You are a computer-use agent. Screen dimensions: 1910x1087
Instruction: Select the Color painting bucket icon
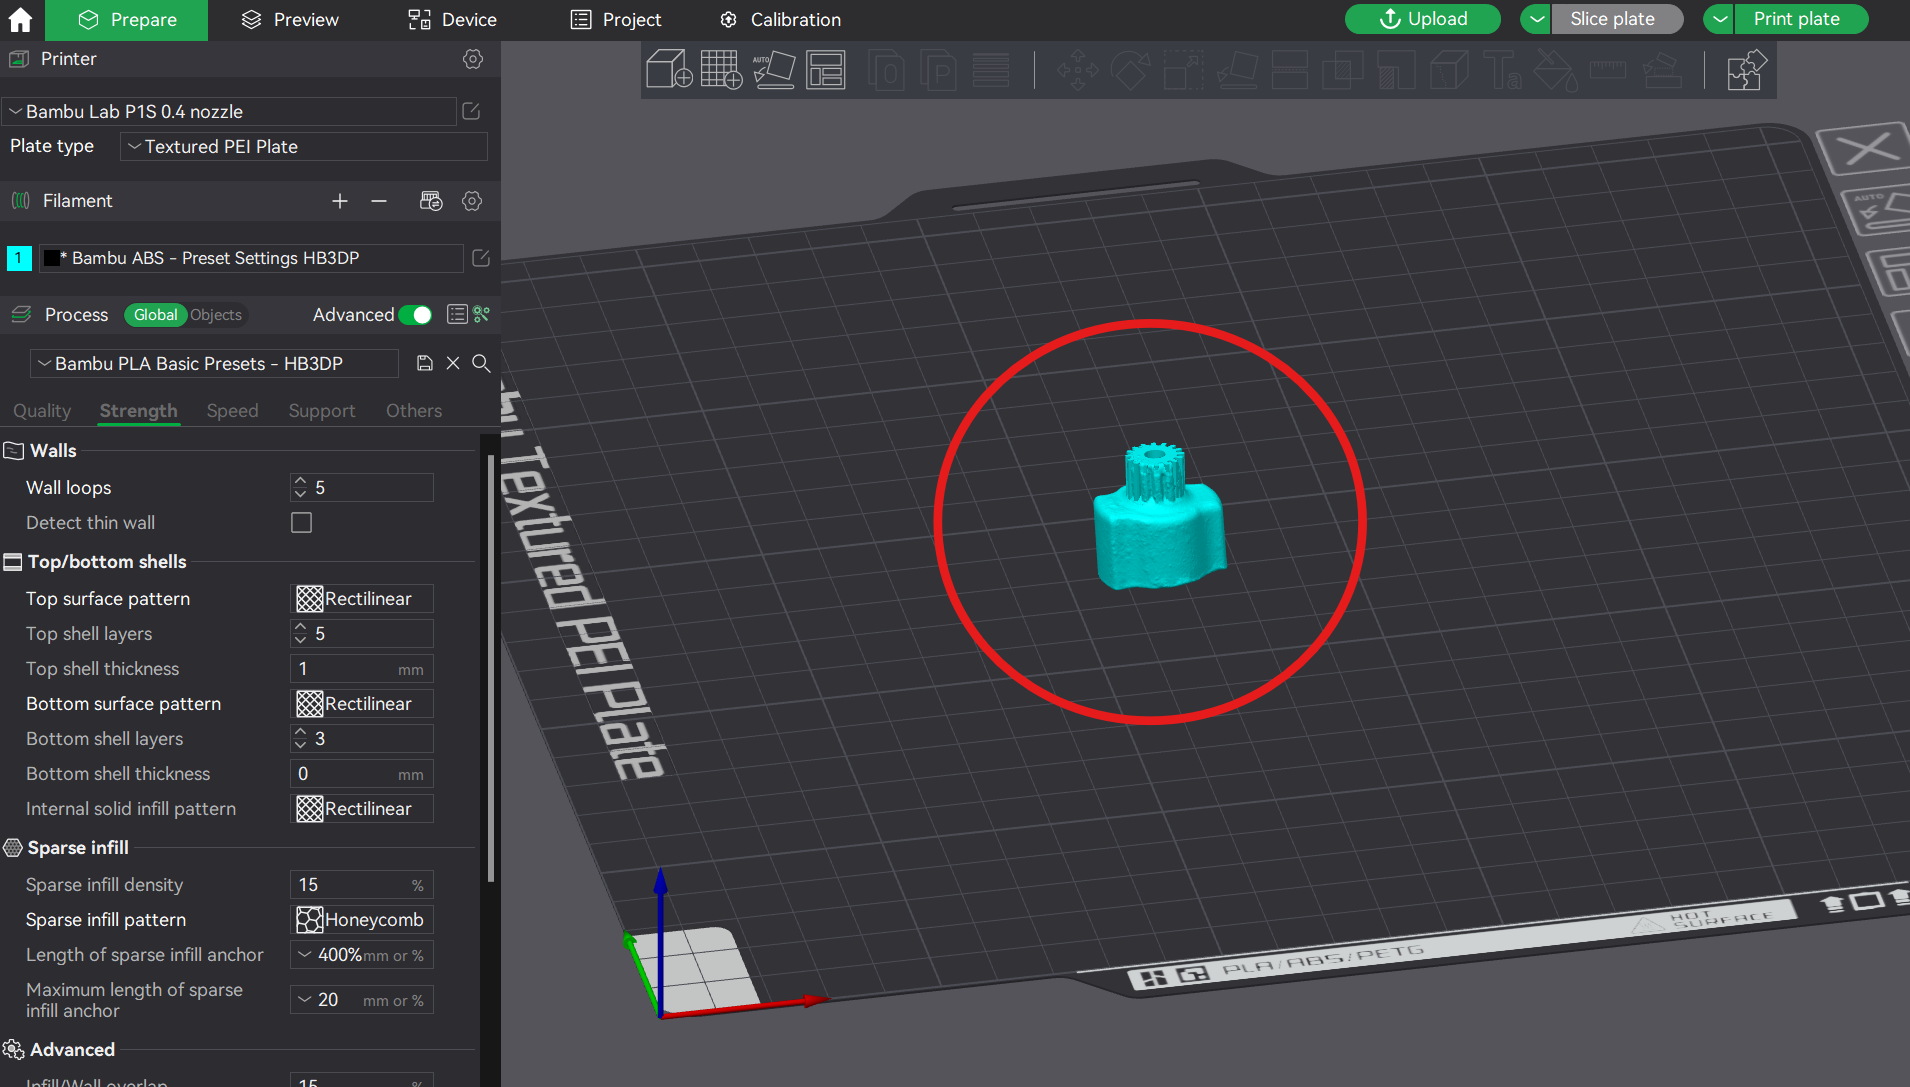pyautogui.click(x=1555, y=71)
